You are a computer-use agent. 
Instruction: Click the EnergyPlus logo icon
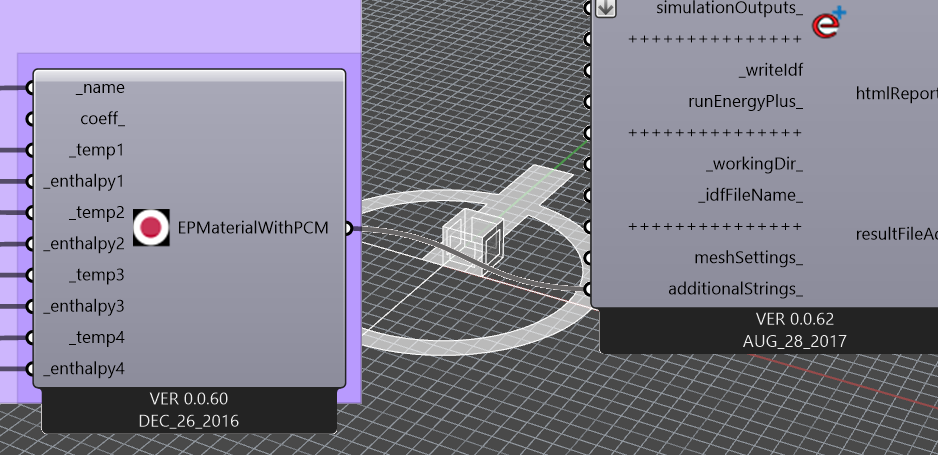tap(829, 23)
